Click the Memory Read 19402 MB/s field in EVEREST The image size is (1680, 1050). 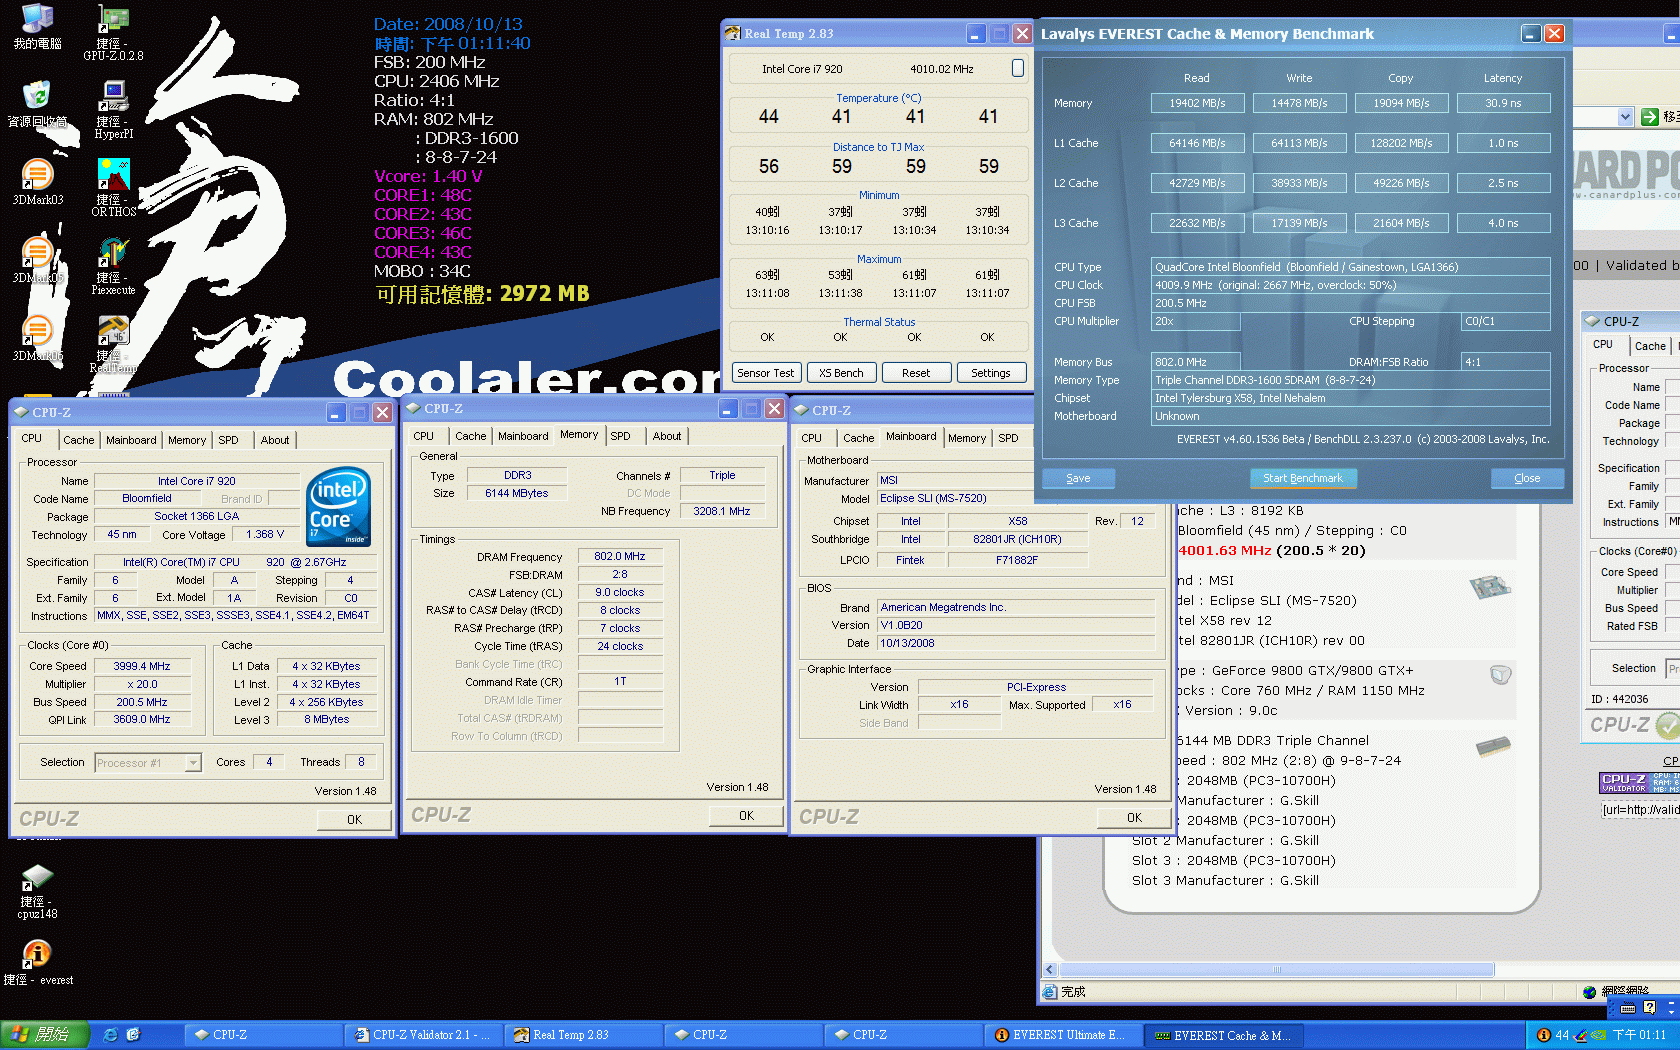tap(1197, 103)
